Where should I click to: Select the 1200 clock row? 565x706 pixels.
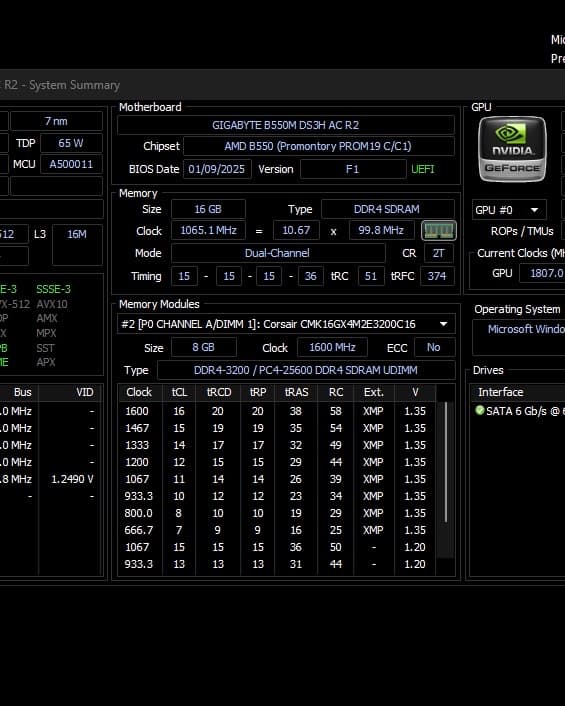click(276, 462)
